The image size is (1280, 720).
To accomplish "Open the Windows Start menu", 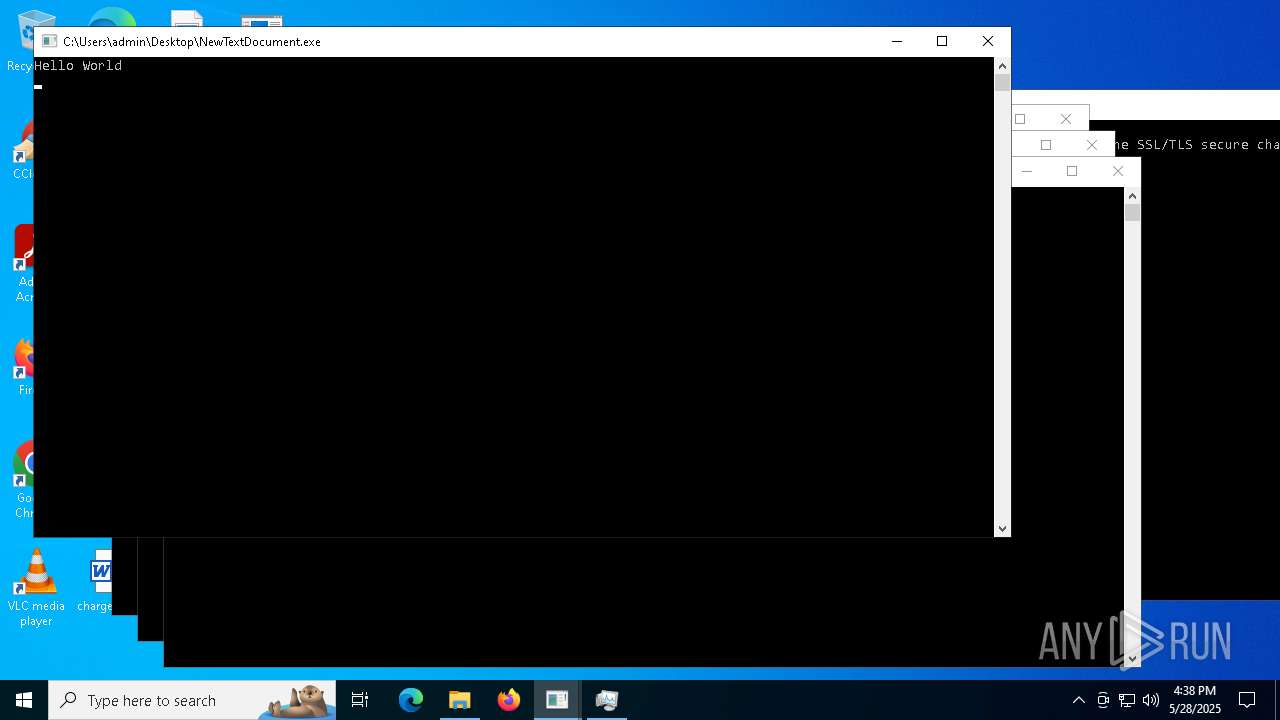I will pyautogui.click(x=24, y=700).
